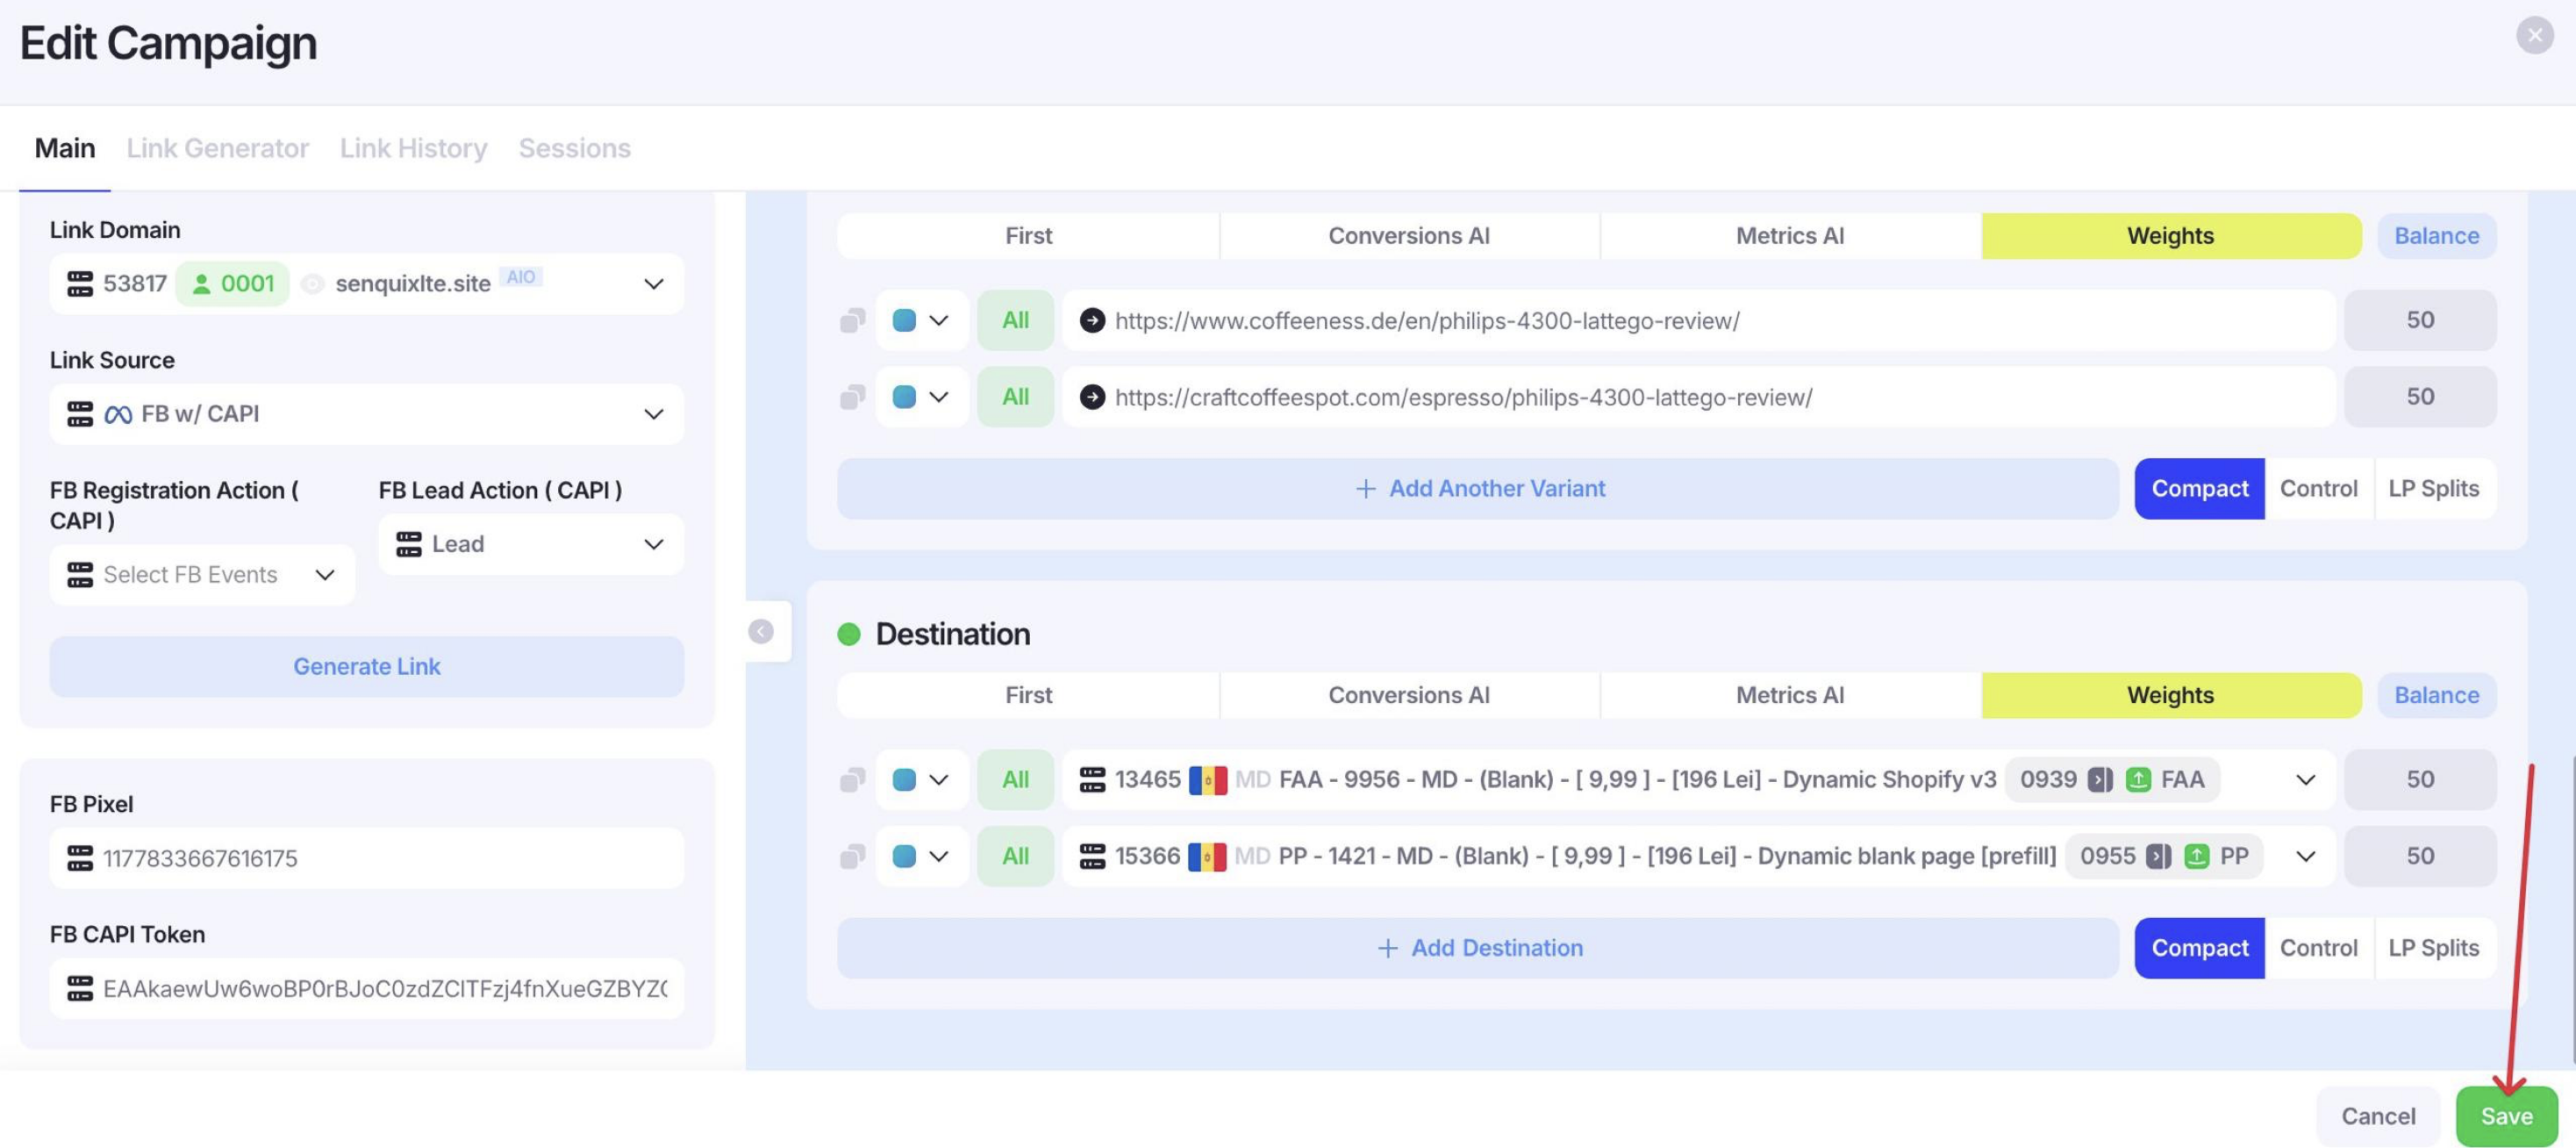Open color dropdown for PP - 1421 row

(x=921, y=857)
